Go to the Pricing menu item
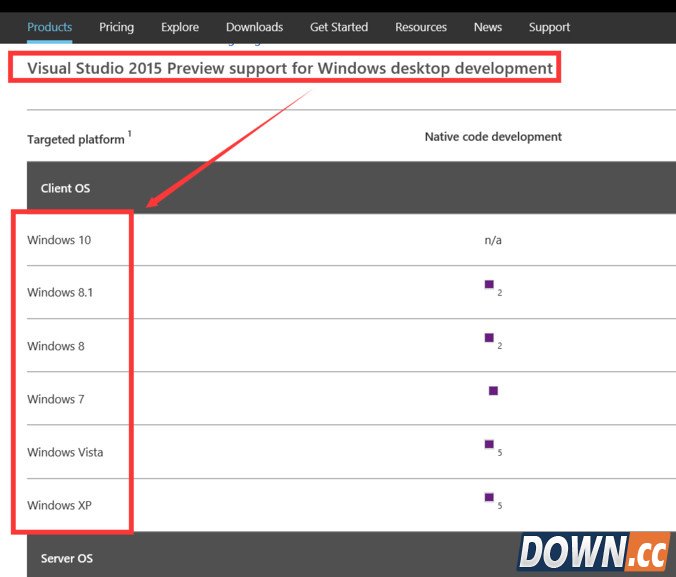Viewport: 676px width, 577px height. [116, 27]
